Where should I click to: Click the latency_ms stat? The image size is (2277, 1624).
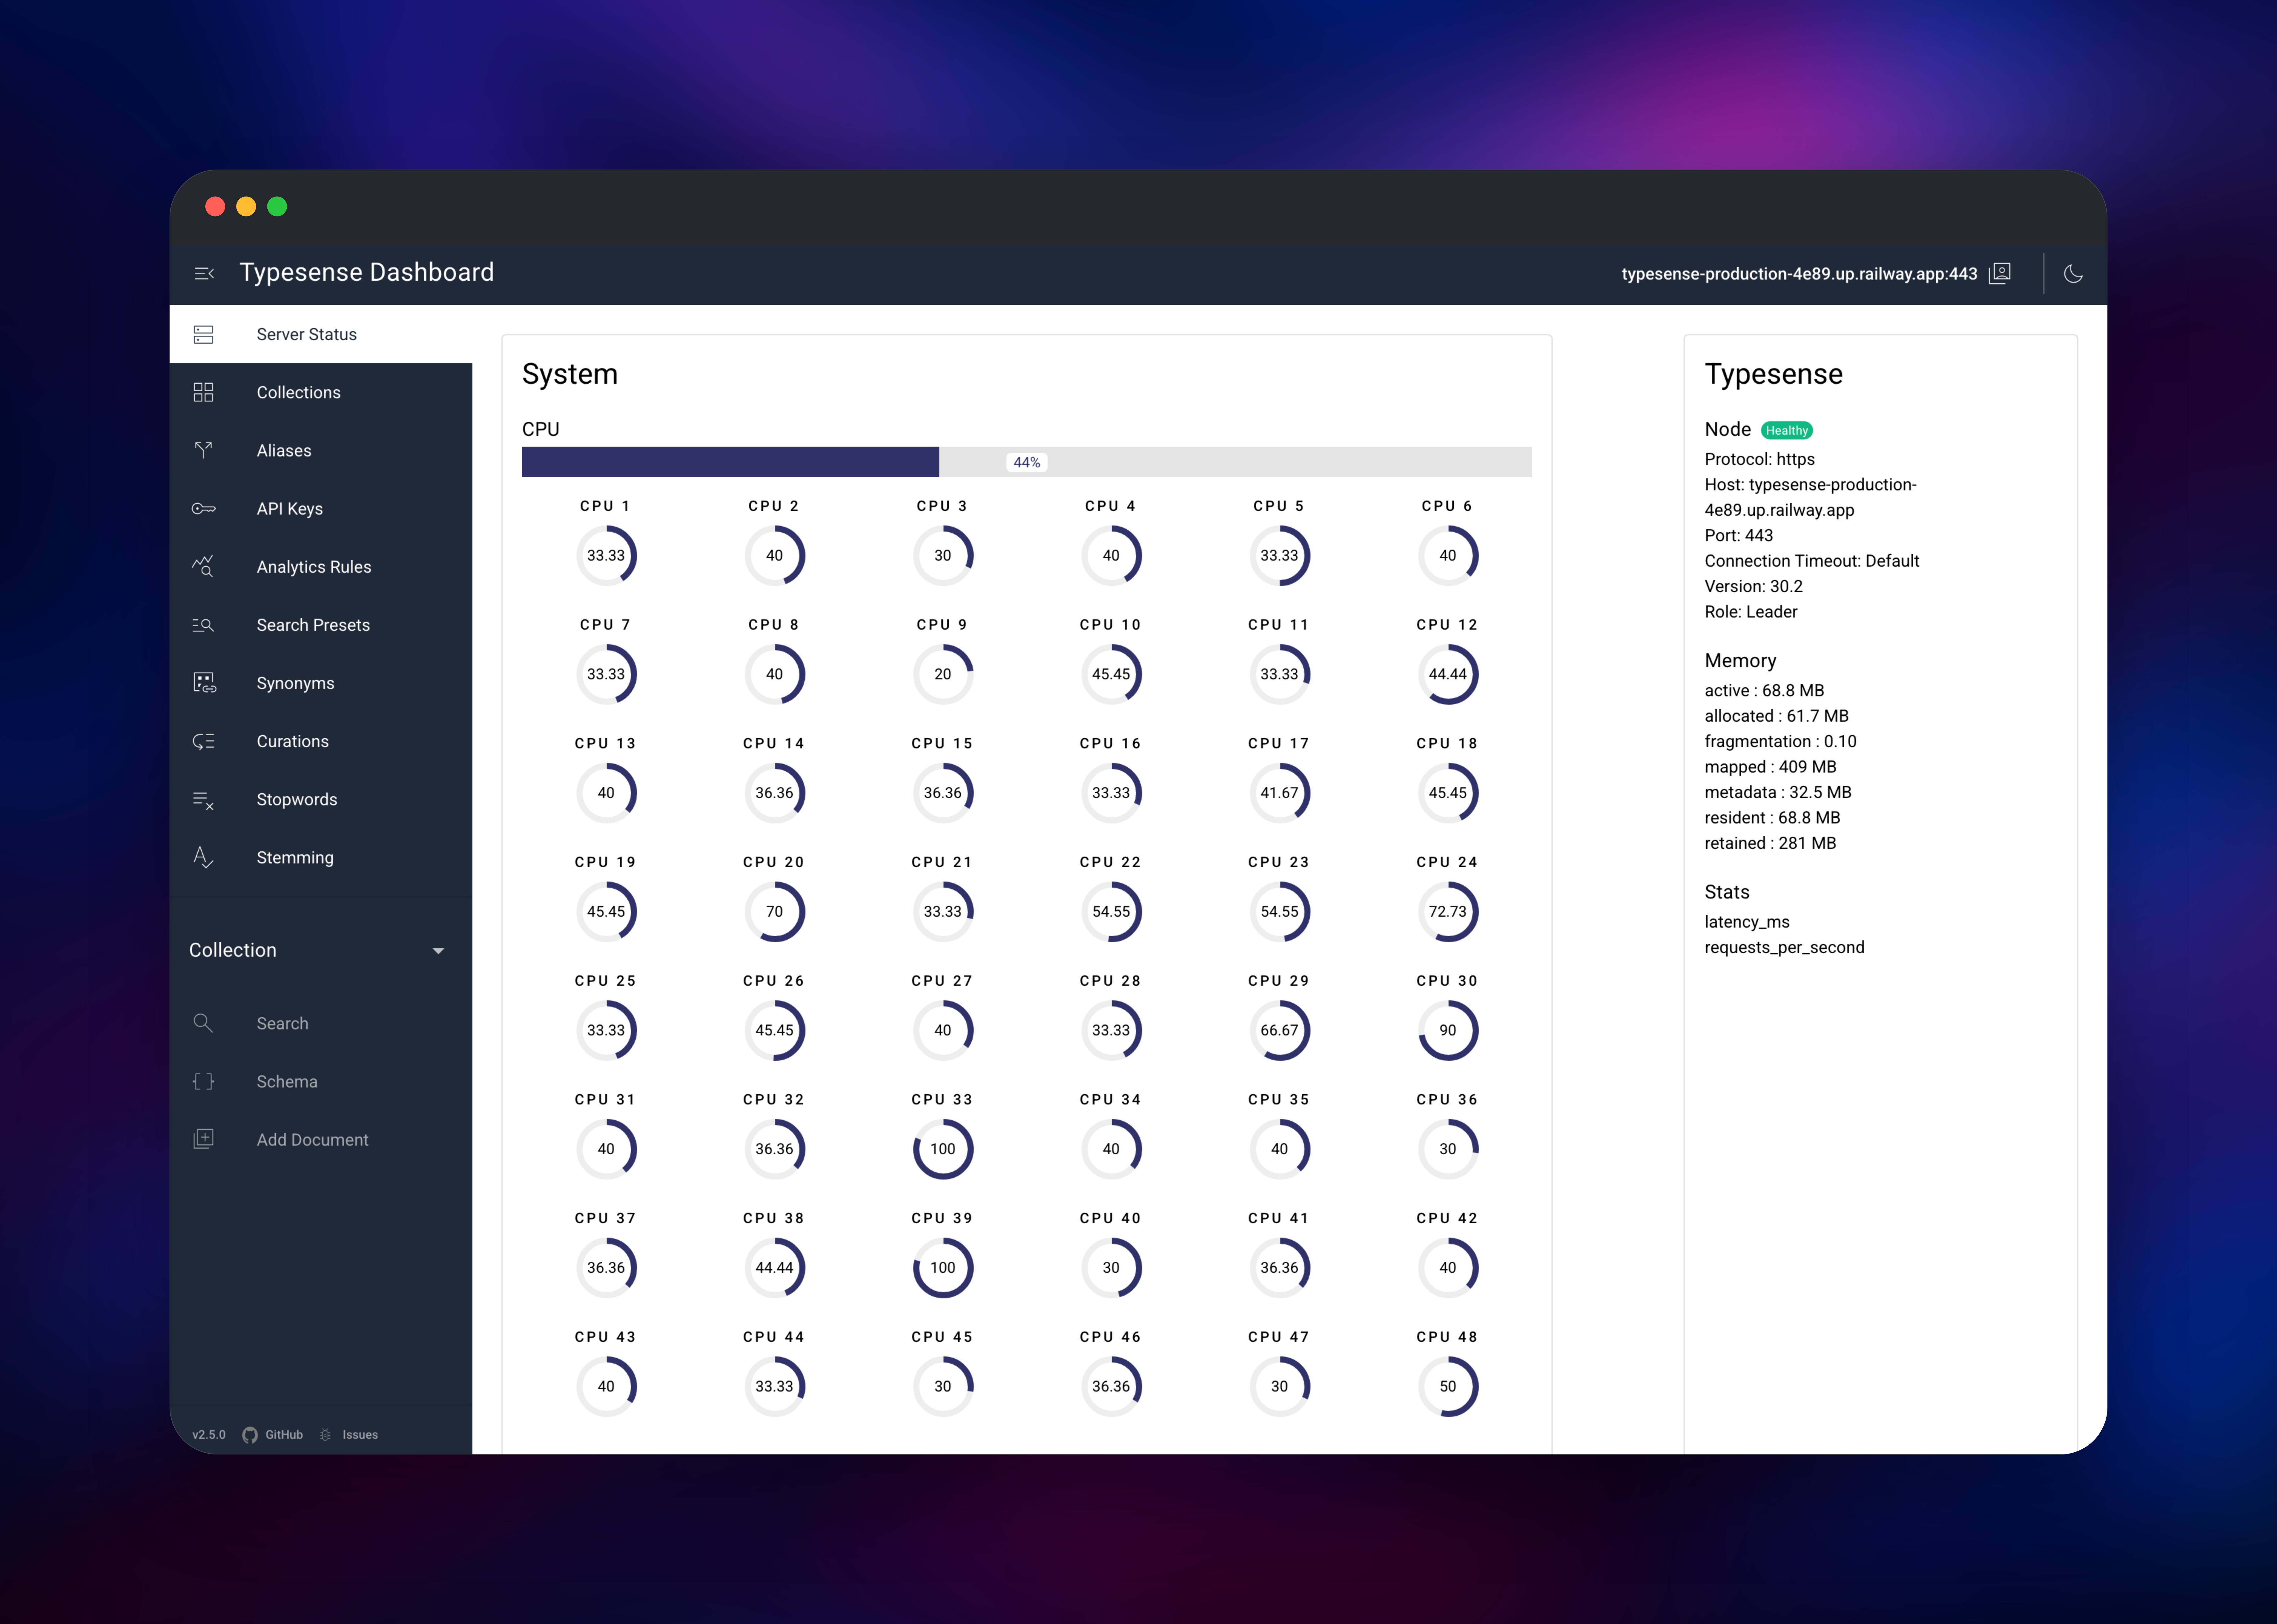[x=1747, y=922]
